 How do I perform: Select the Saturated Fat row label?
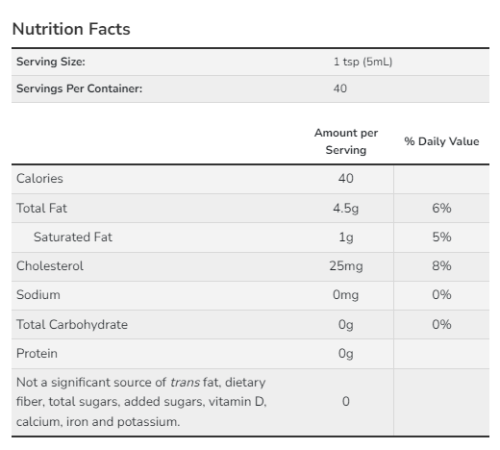point(73,237)
